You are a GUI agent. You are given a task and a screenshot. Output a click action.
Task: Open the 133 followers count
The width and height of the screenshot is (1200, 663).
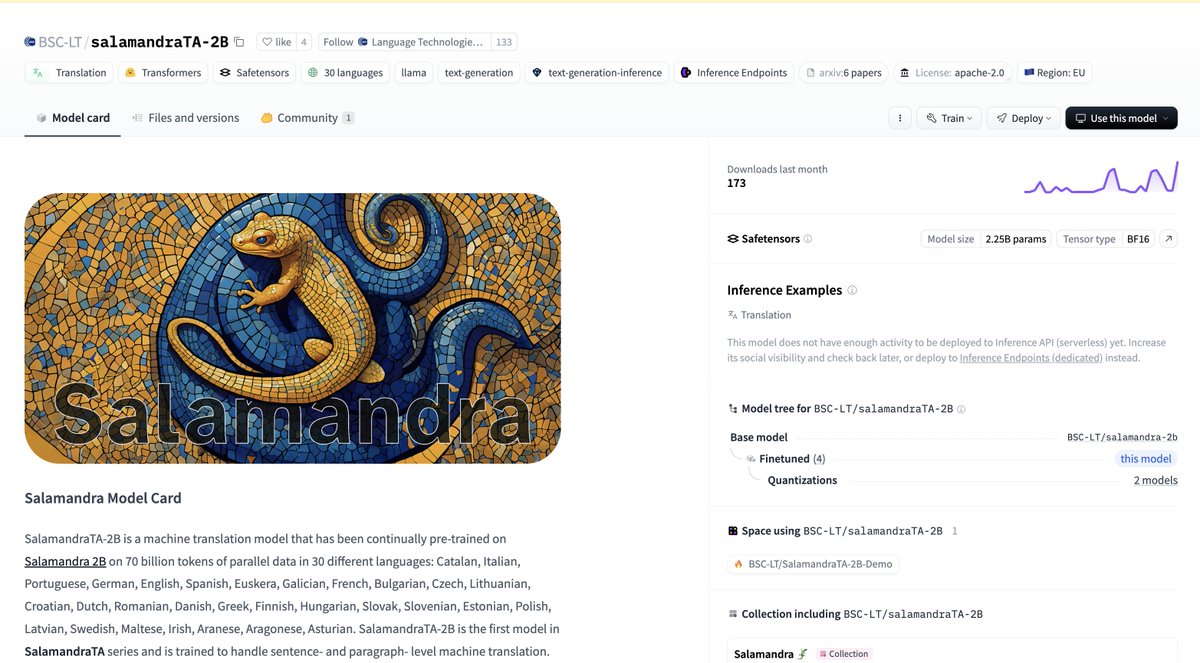pos(504,42)
